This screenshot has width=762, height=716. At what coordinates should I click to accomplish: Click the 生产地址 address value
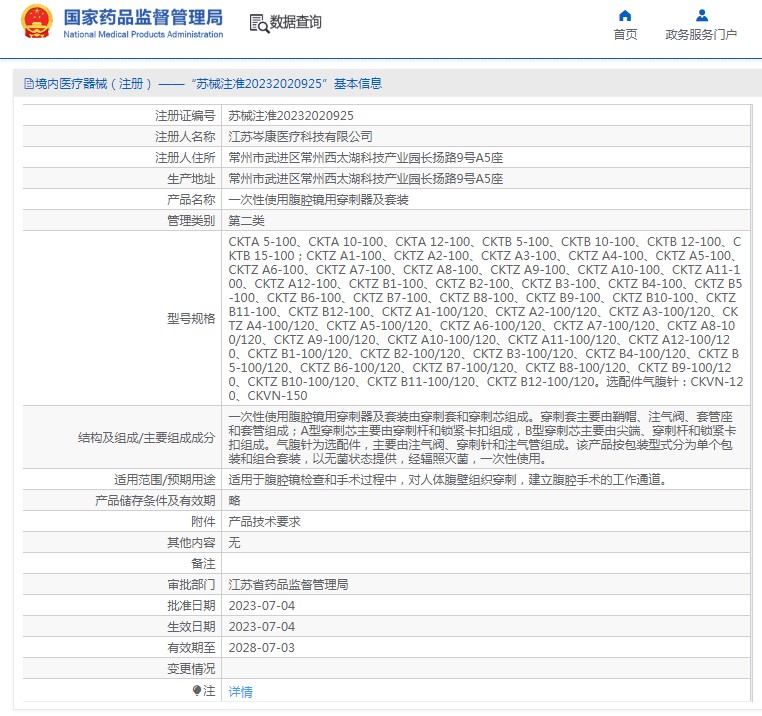coord(365,178)
